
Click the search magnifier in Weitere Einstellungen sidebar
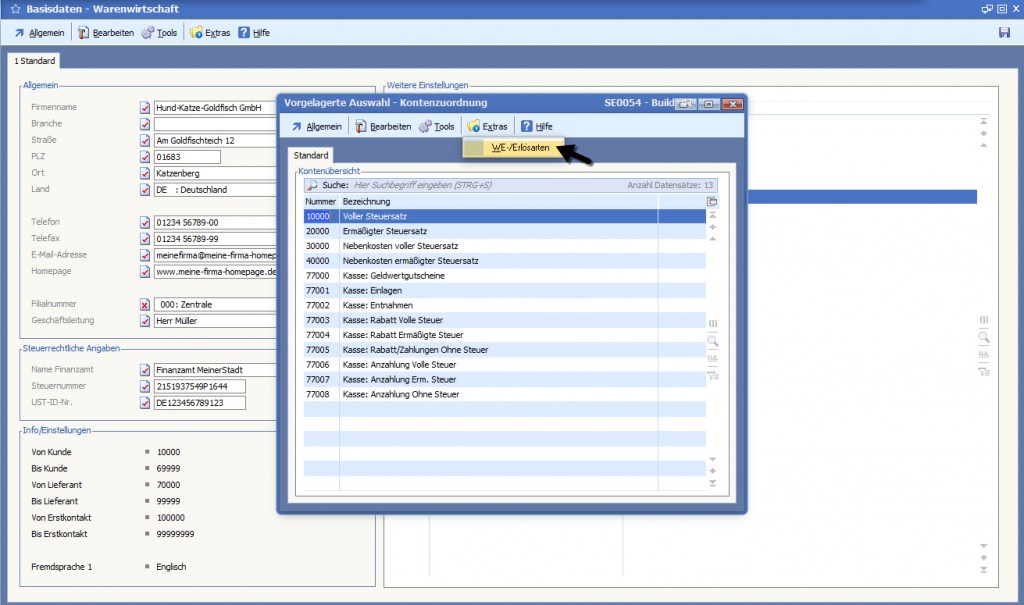(984, 337)
